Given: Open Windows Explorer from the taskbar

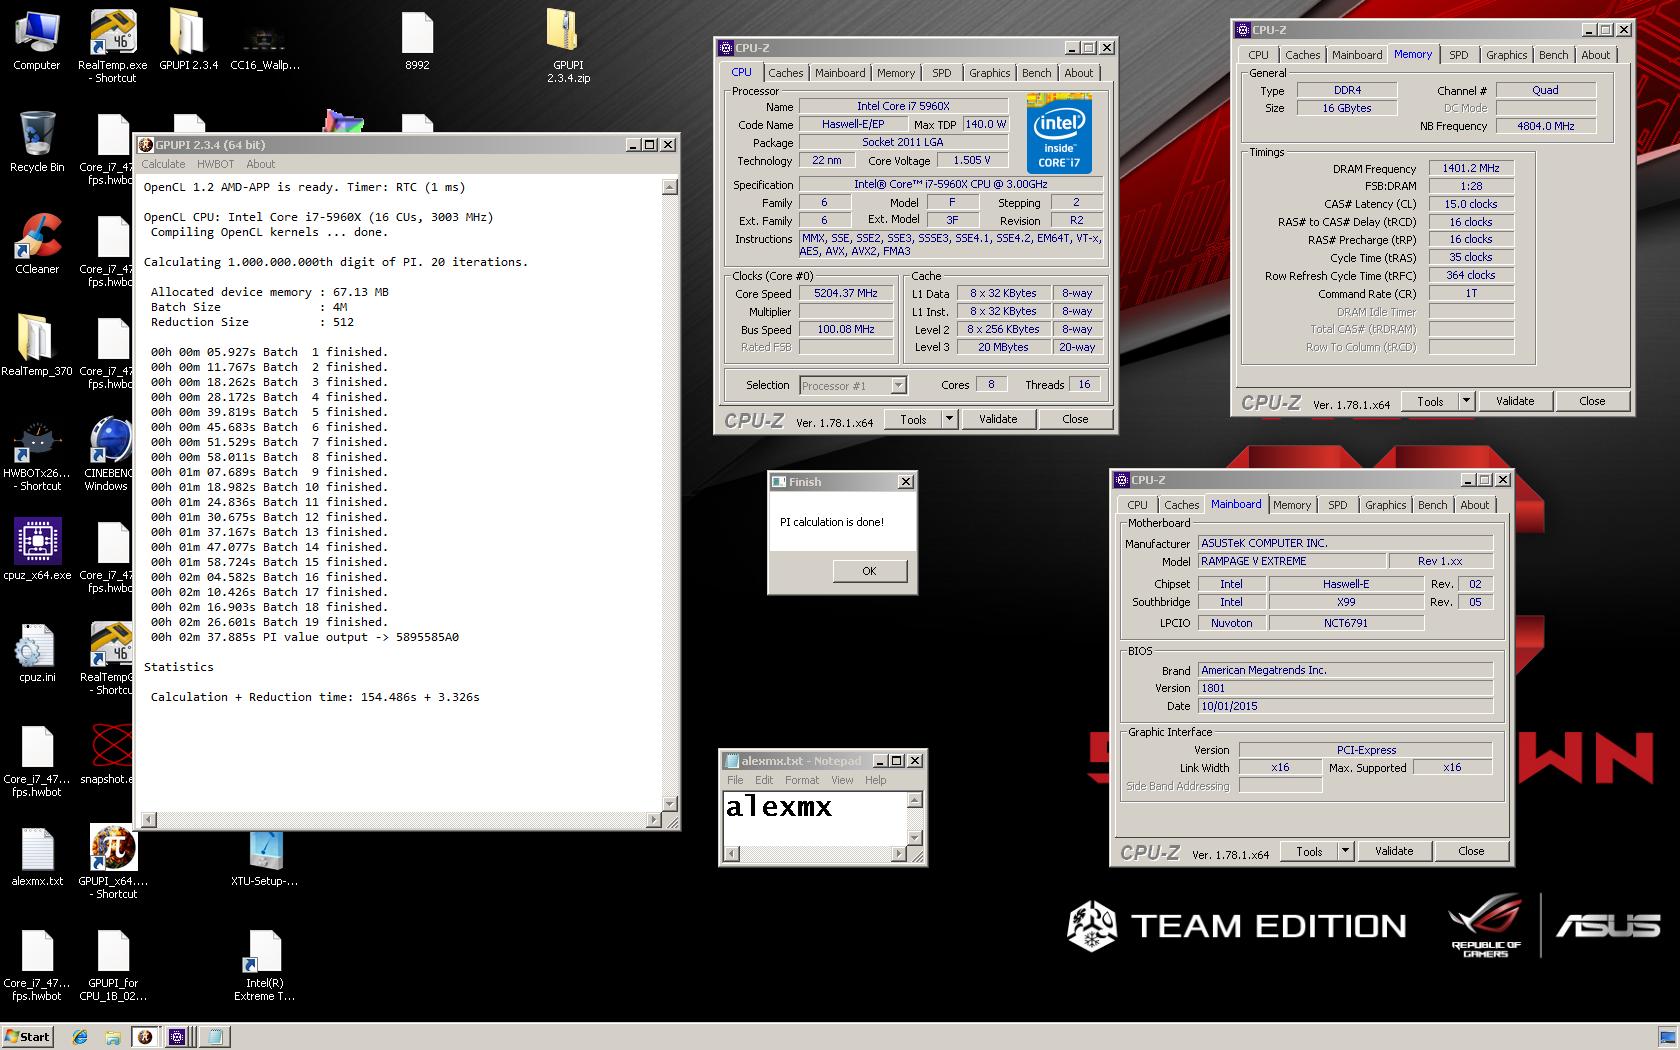Looking at the screenshot, I should 113,1037.
